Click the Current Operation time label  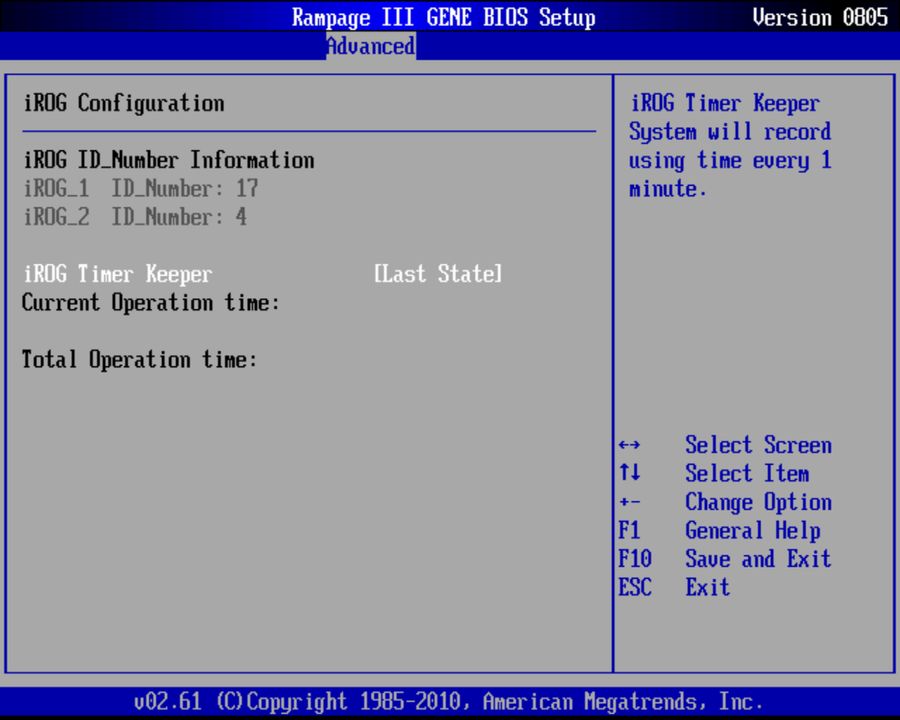[x=150, y=303]
